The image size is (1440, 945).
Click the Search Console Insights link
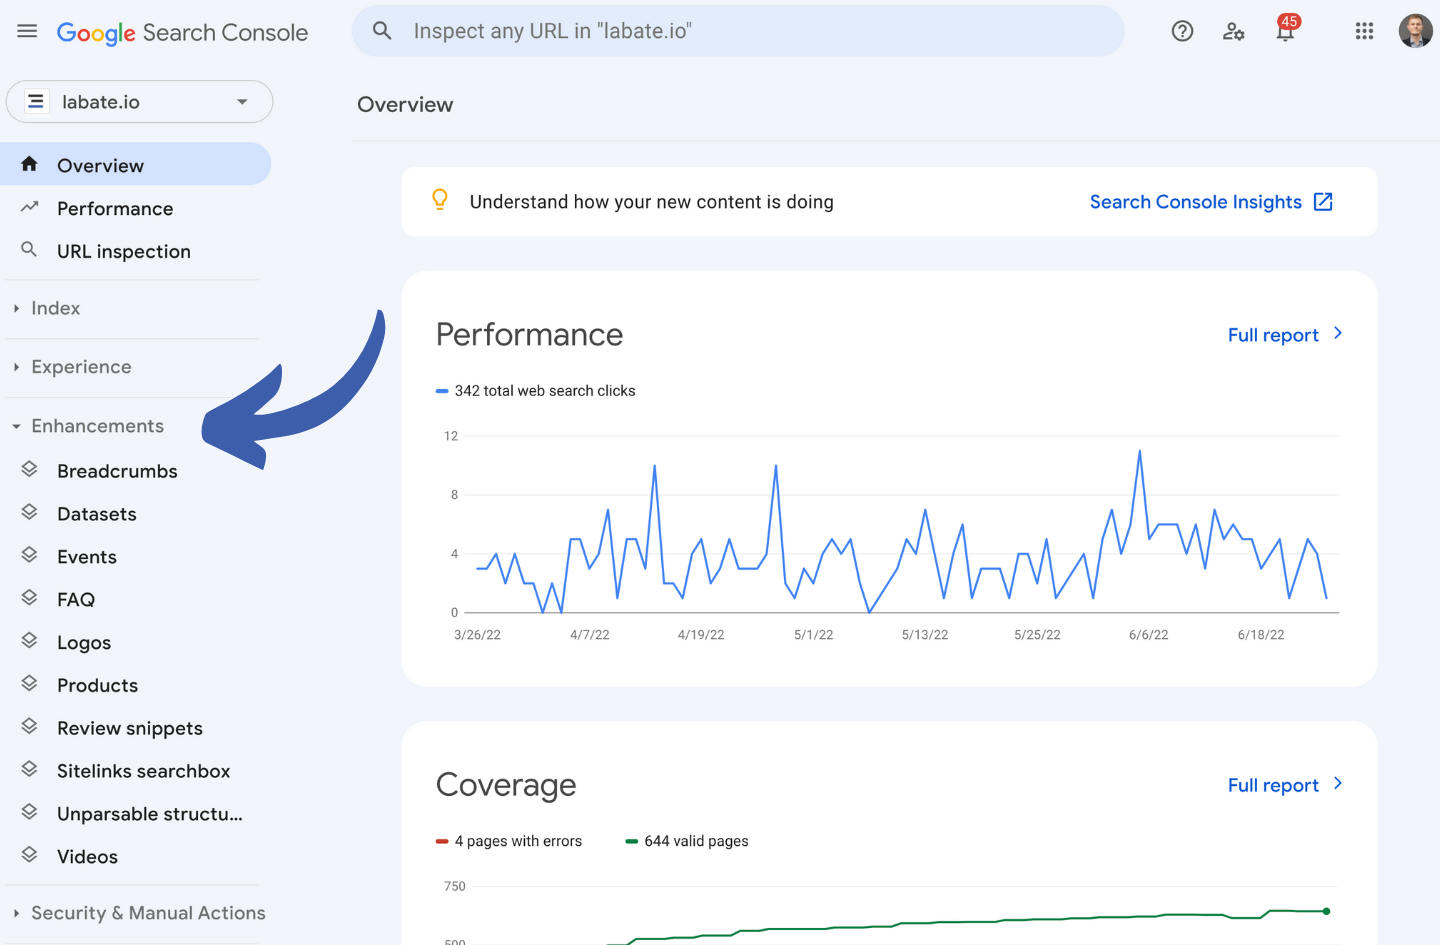(1195, 202)
